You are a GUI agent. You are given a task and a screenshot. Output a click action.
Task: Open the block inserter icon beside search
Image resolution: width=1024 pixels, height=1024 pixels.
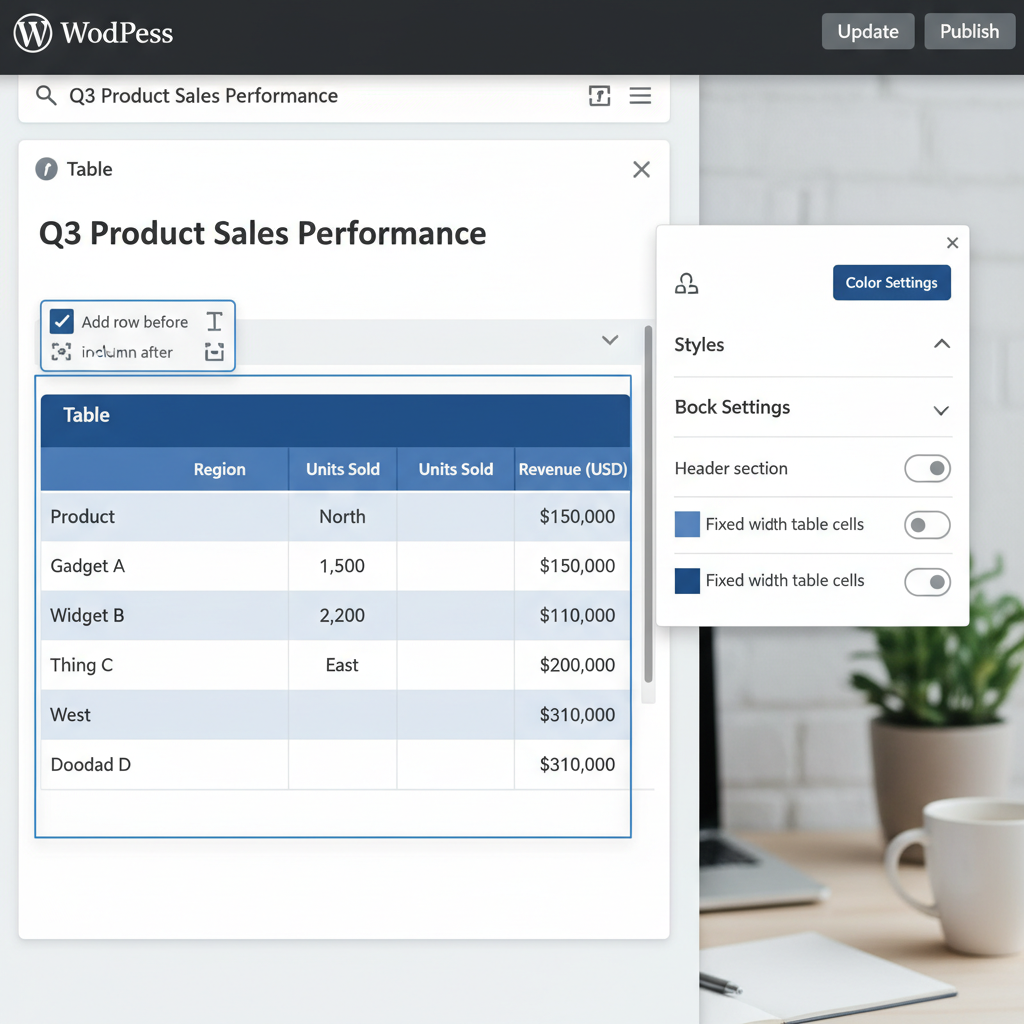click(x=599, y=95)
